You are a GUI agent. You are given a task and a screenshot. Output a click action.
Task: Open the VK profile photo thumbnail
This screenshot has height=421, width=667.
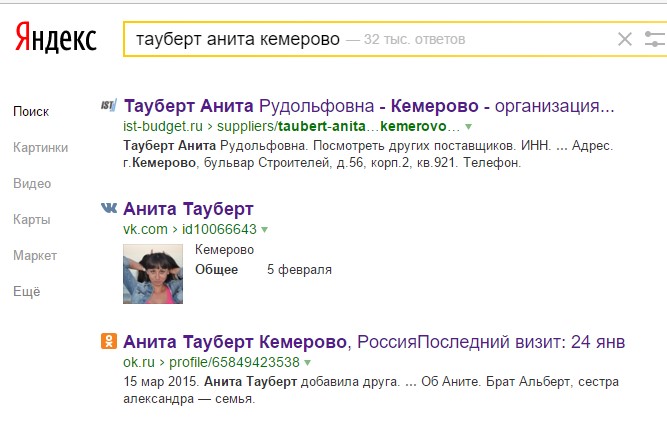tap(153, 274)
